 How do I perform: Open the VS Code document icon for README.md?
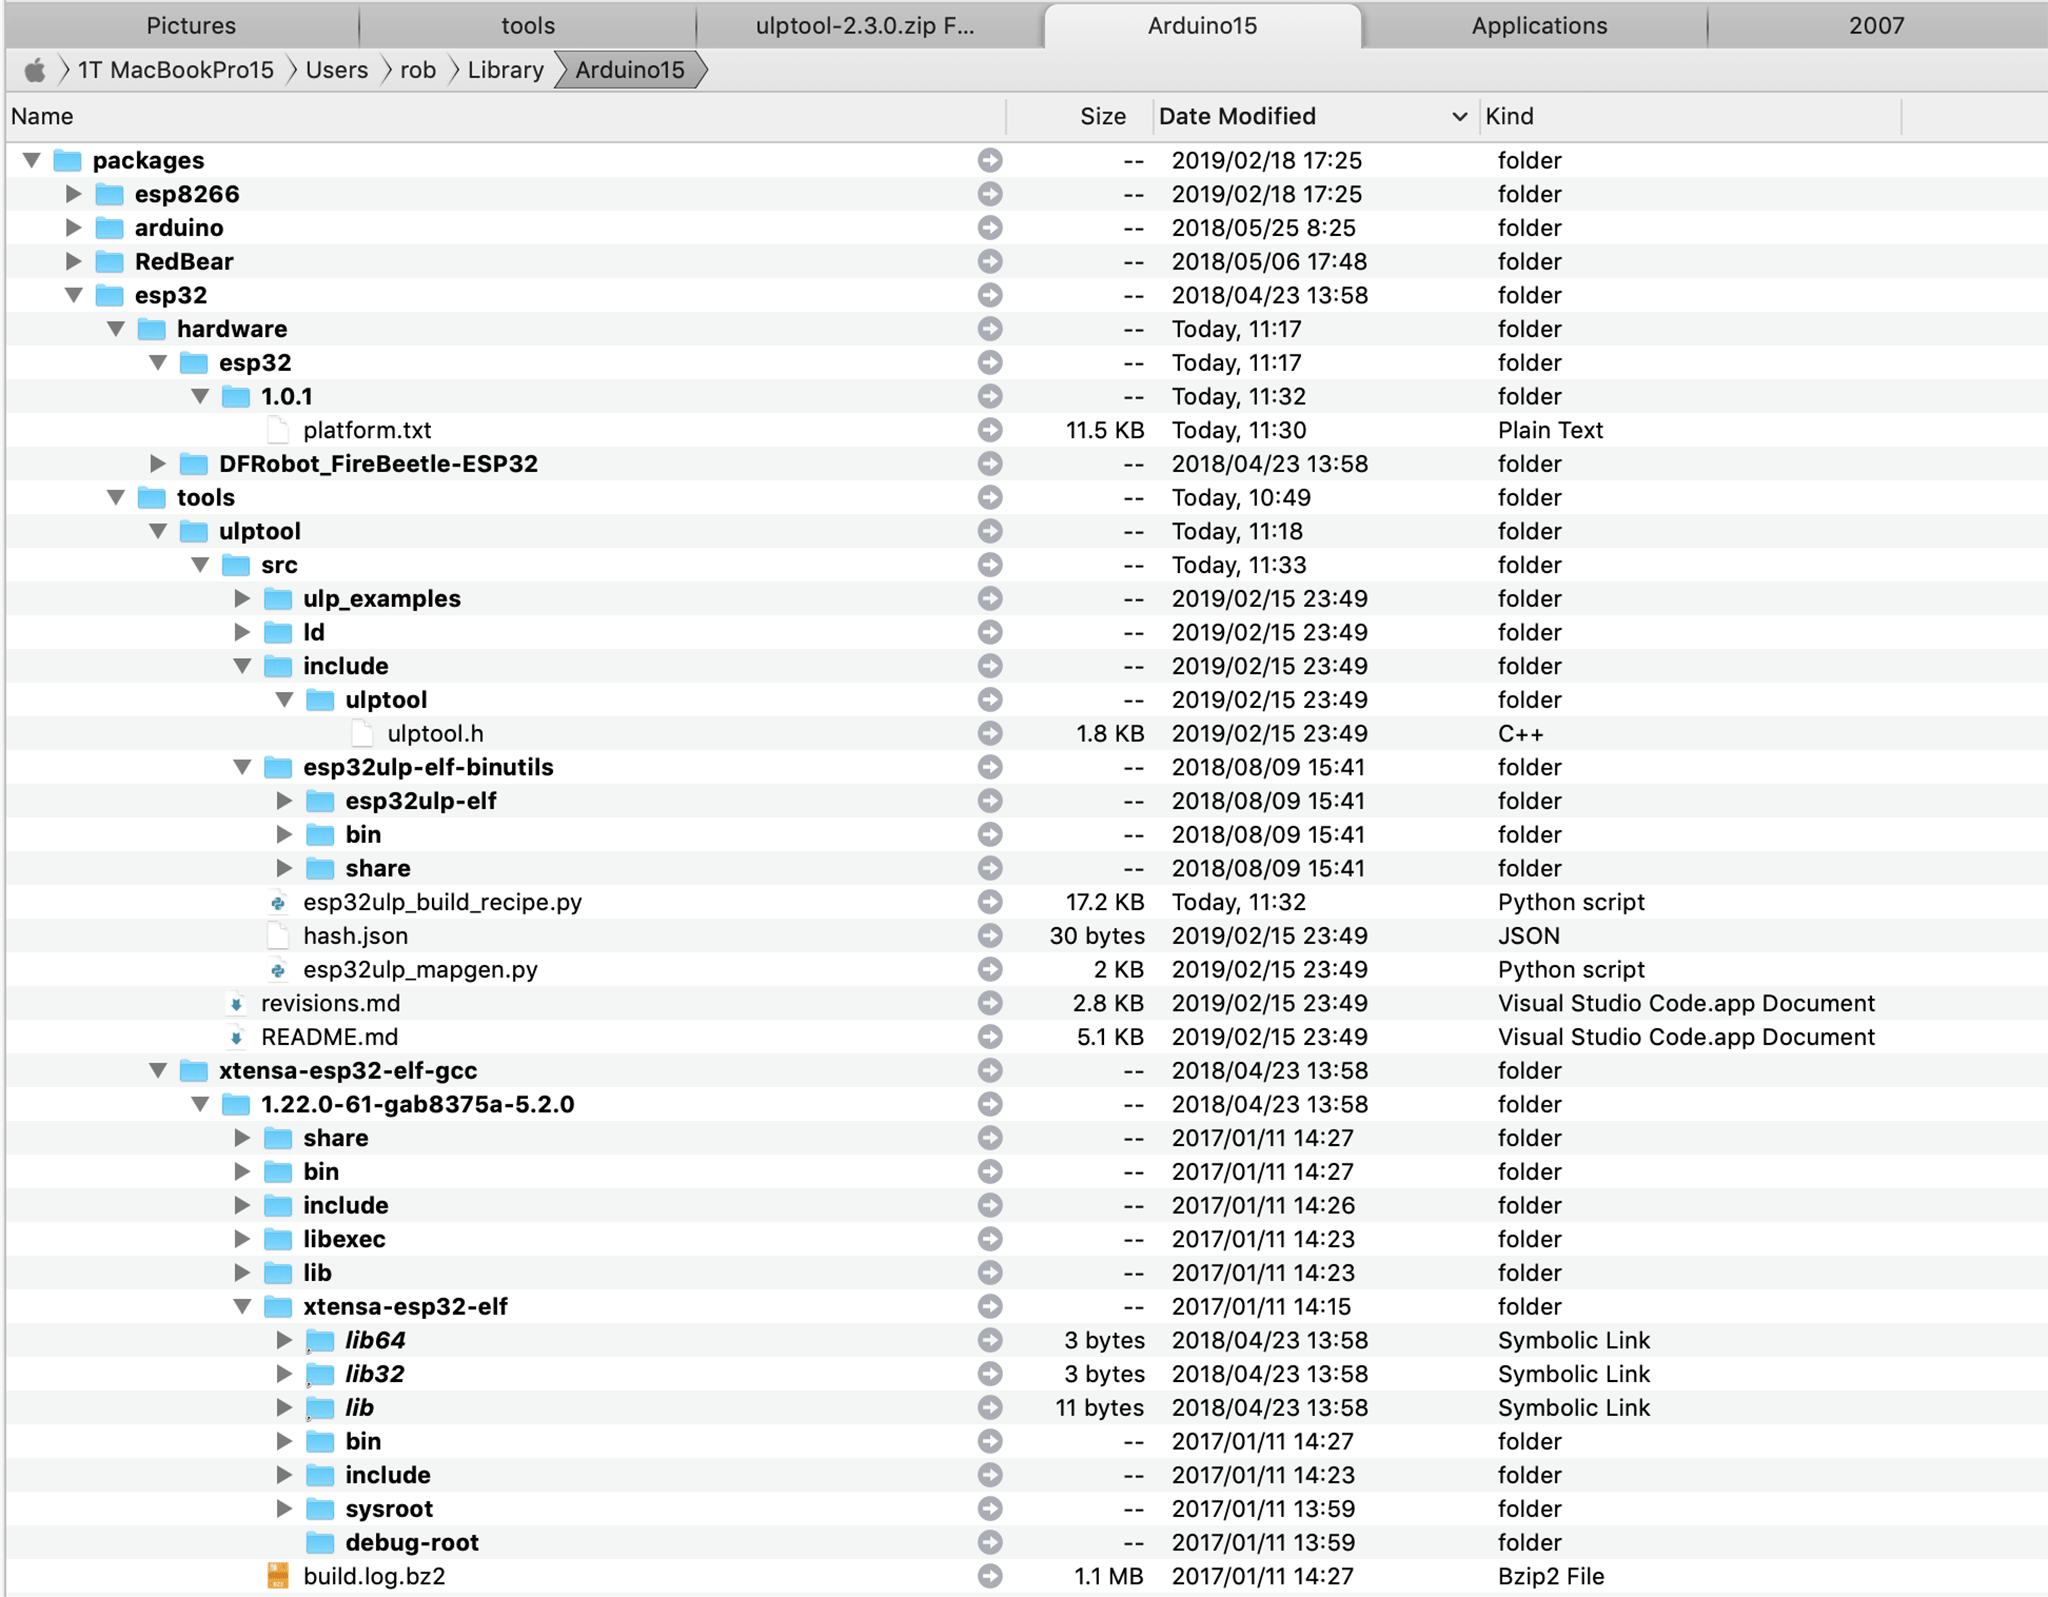(237, 1037)
